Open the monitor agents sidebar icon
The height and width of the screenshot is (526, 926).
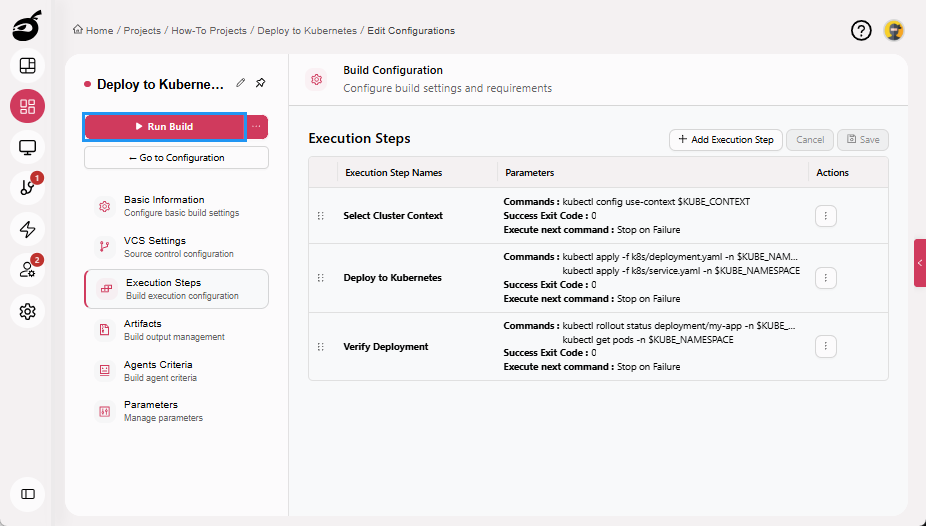click(x=27, y=147)
